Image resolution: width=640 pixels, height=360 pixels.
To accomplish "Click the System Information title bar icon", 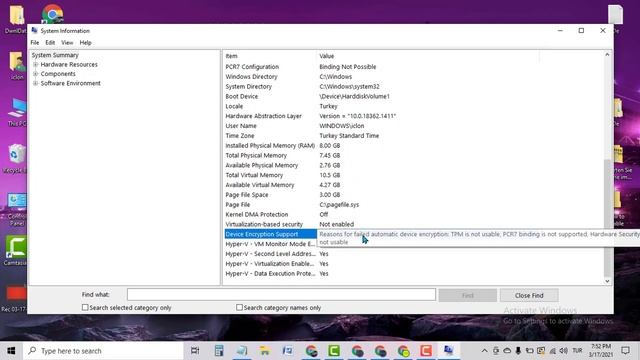I will coord(34,31).
